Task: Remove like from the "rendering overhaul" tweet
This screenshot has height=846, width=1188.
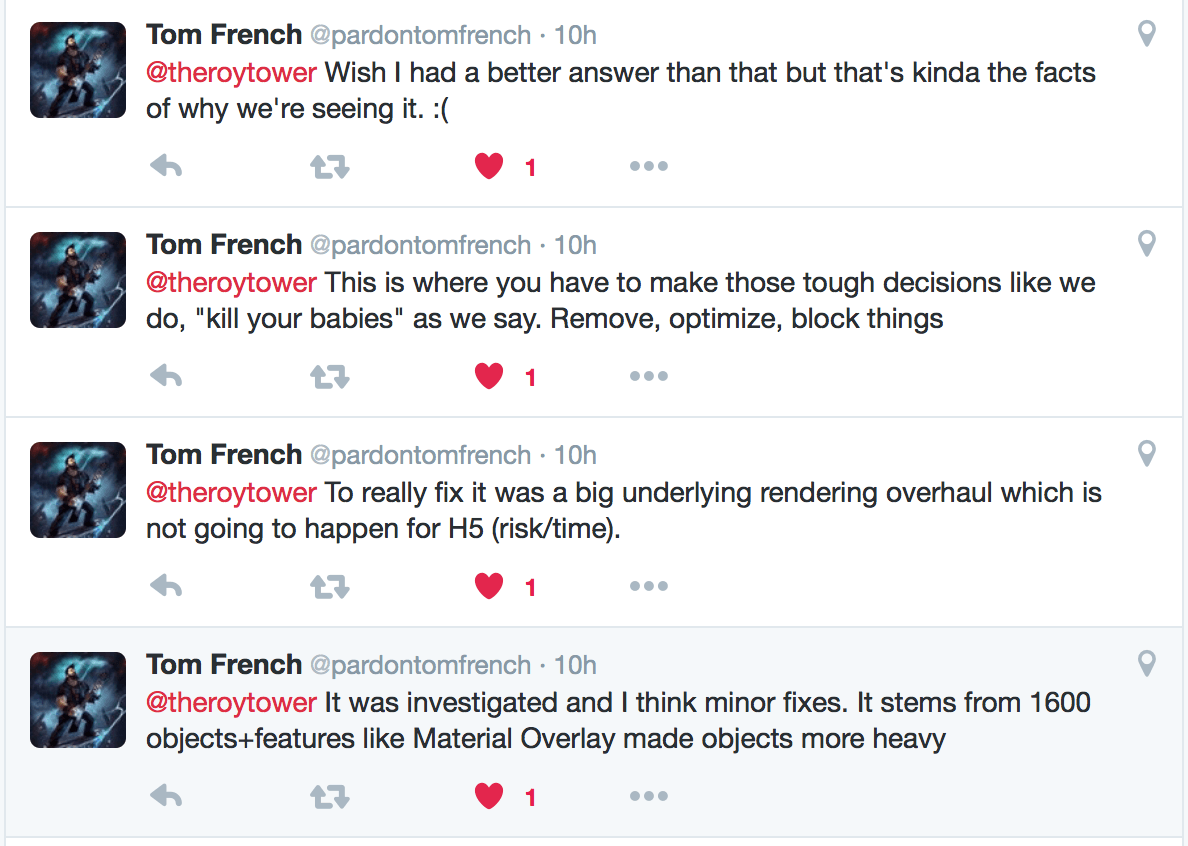Action: pos(489,587)
